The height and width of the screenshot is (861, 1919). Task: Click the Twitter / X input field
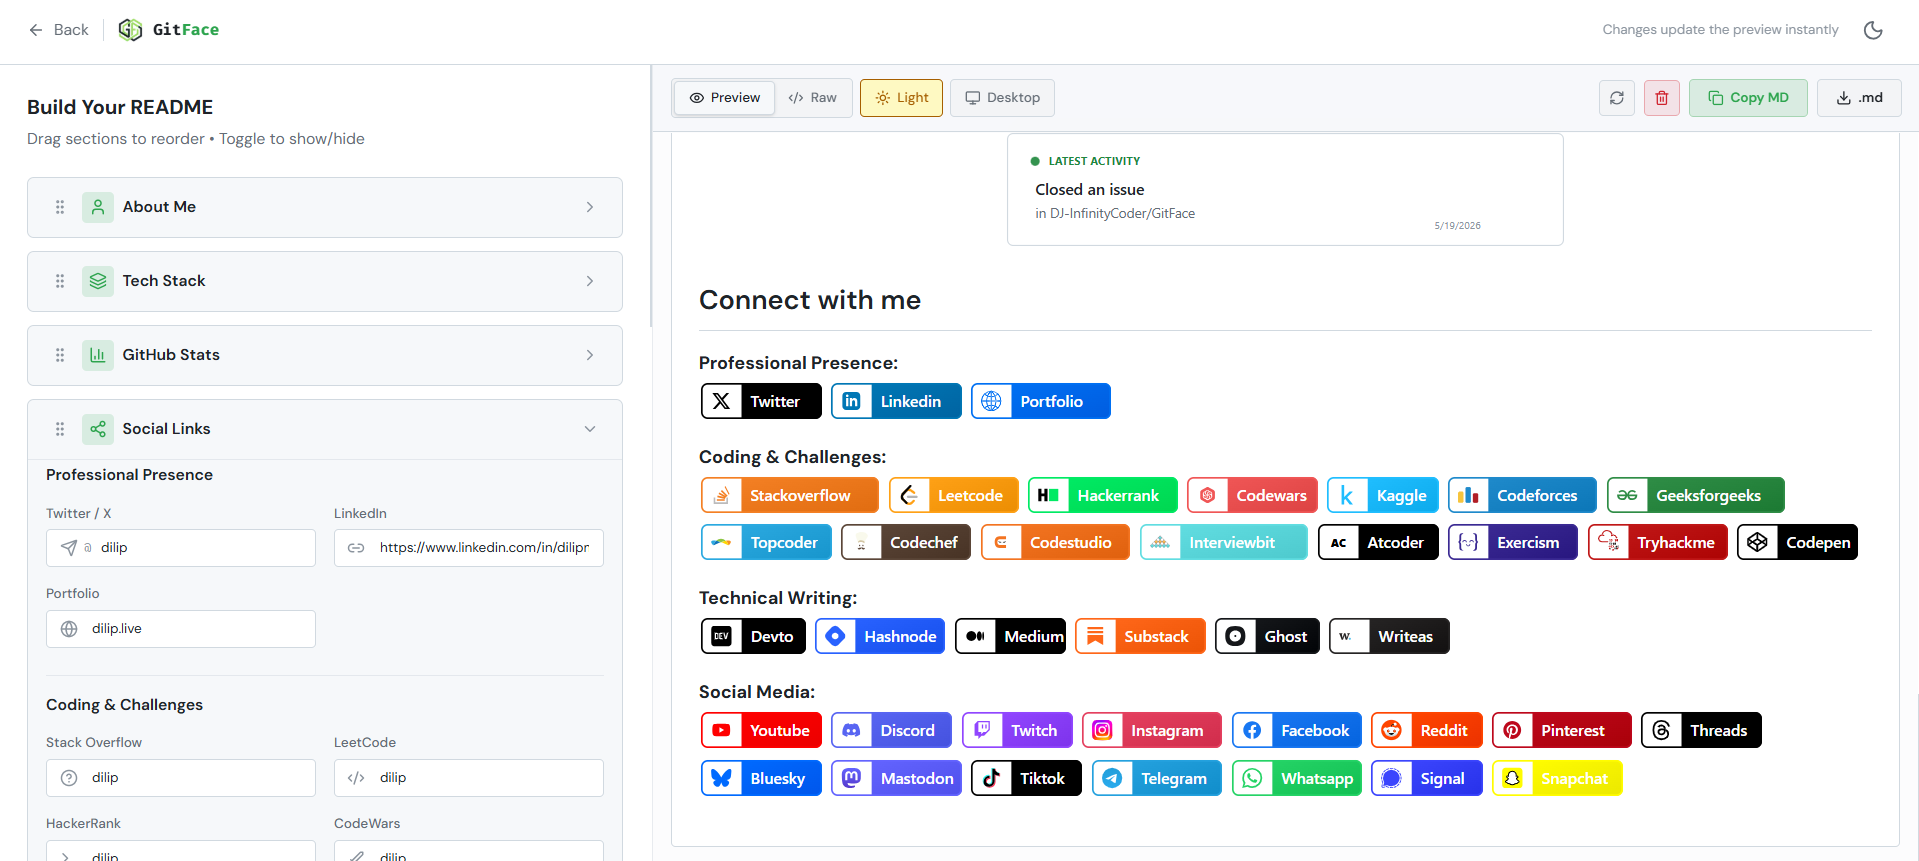(181, 548)
